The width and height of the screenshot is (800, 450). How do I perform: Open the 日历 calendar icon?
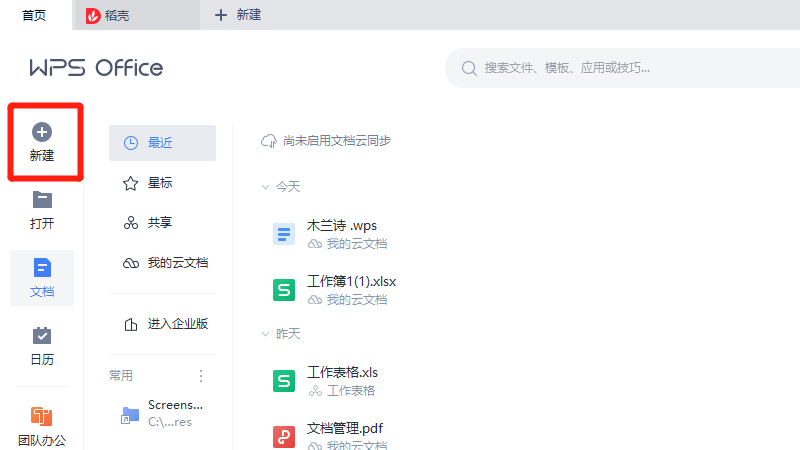click(x=42, y=335)
